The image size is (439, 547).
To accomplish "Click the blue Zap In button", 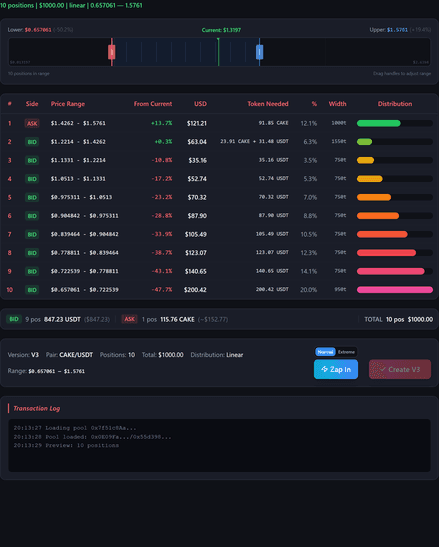I will tap(336, 369).
